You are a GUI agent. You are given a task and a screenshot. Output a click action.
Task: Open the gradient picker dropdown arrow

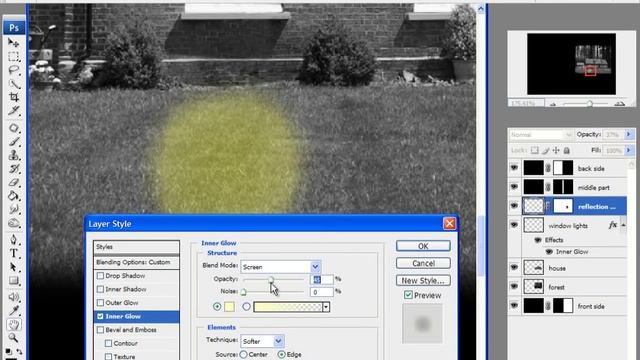(x=326, y=307)
